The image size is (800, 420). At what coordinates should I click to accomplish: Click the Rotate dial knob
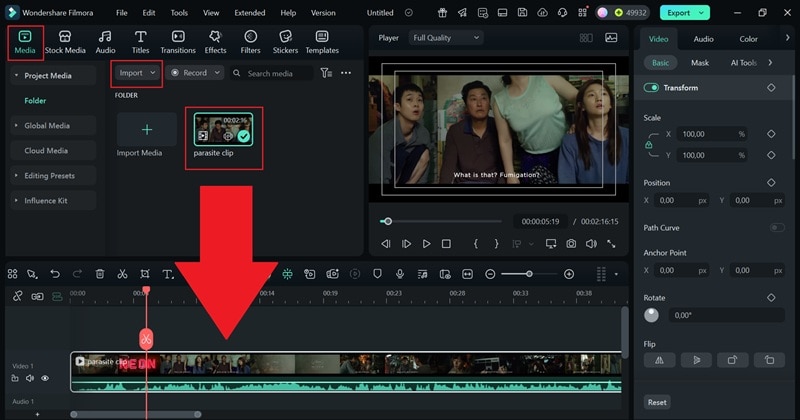651,315
